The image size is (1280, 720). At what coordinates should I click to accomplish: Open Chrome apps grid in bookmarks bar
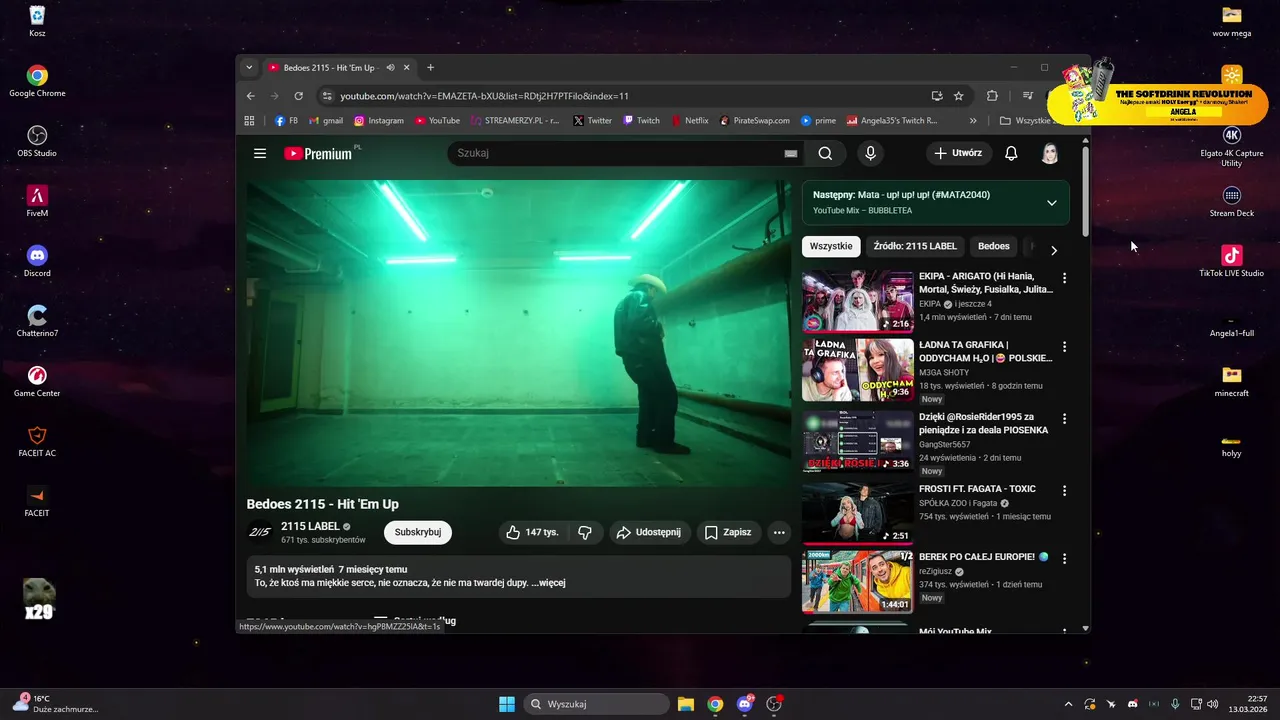click(x=250, y=121)
